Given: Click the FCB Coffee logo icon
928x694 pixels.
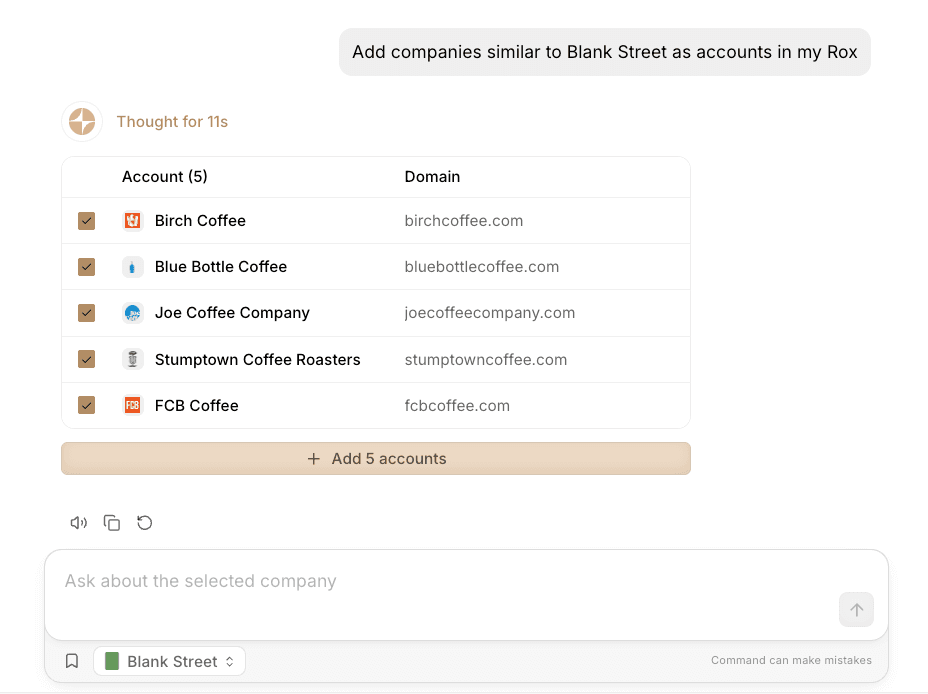Looking at the screenshot, I should point(133,405).
